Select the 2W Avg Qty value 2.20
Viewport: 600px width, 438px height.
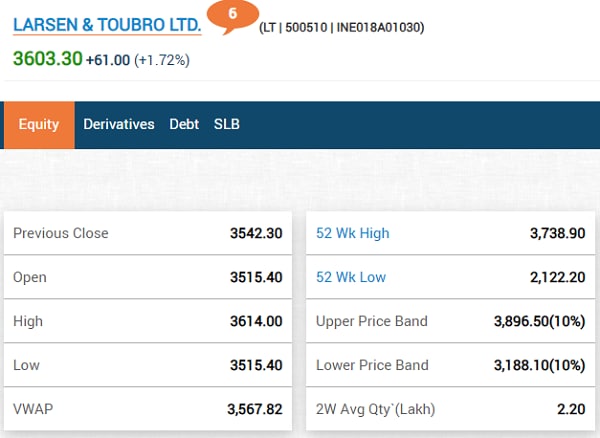(x=571, y=409)
